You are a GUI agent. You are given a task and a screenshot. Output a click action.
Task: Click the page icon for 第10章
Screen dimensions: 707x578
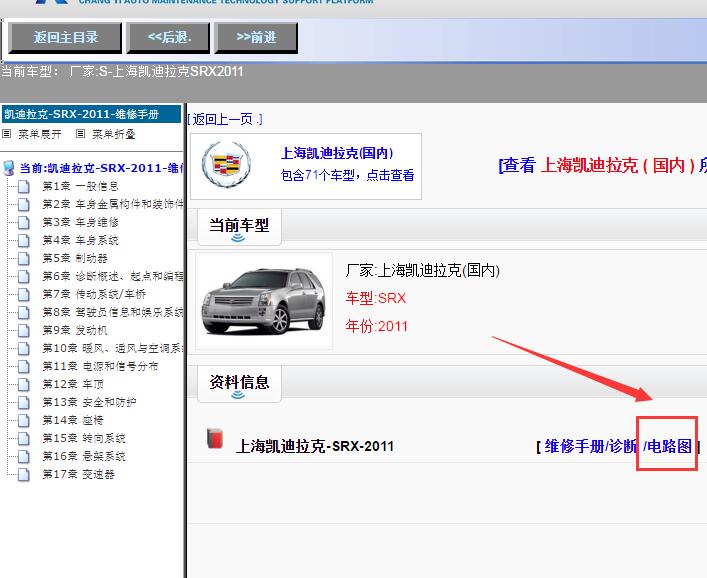click(x=24, y=349)
